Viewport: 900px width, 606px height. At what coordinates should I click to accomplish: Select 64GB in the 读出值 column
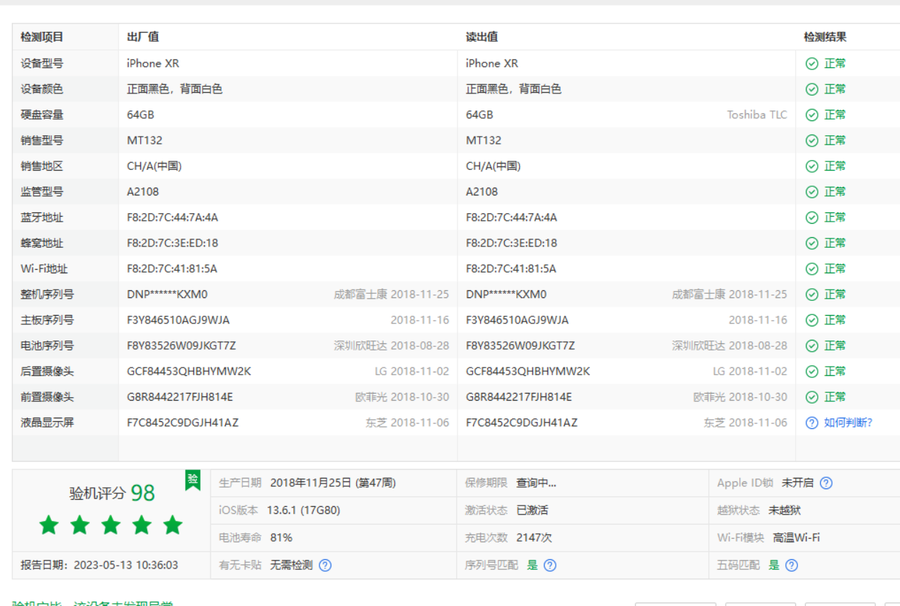[x=479, y=115]
